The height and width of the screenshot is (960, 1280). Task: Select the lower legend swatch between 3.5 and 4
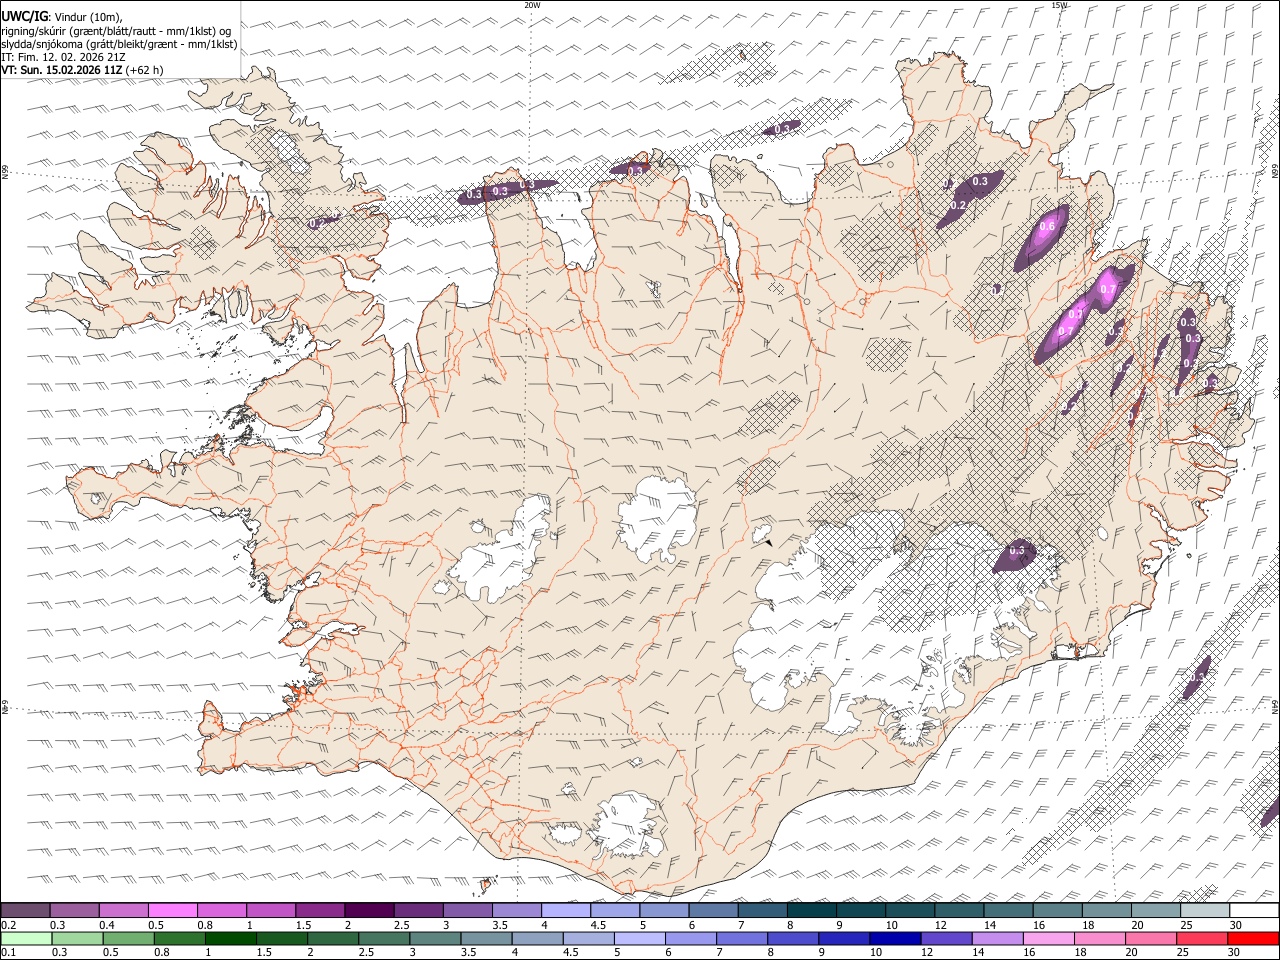pos(486,939)
